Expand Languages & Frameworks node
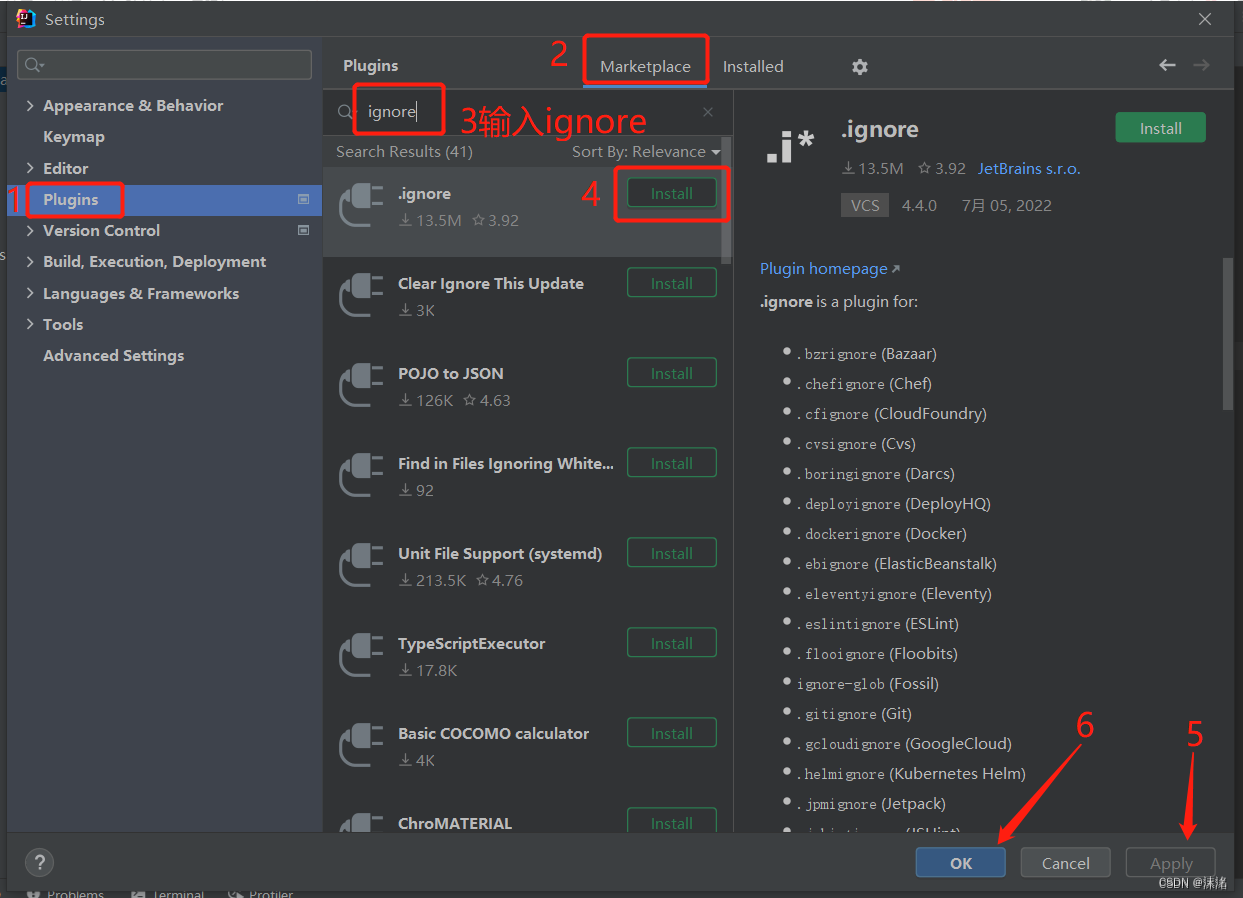This screenshot has height=898, width=1243. click(30, 294)
